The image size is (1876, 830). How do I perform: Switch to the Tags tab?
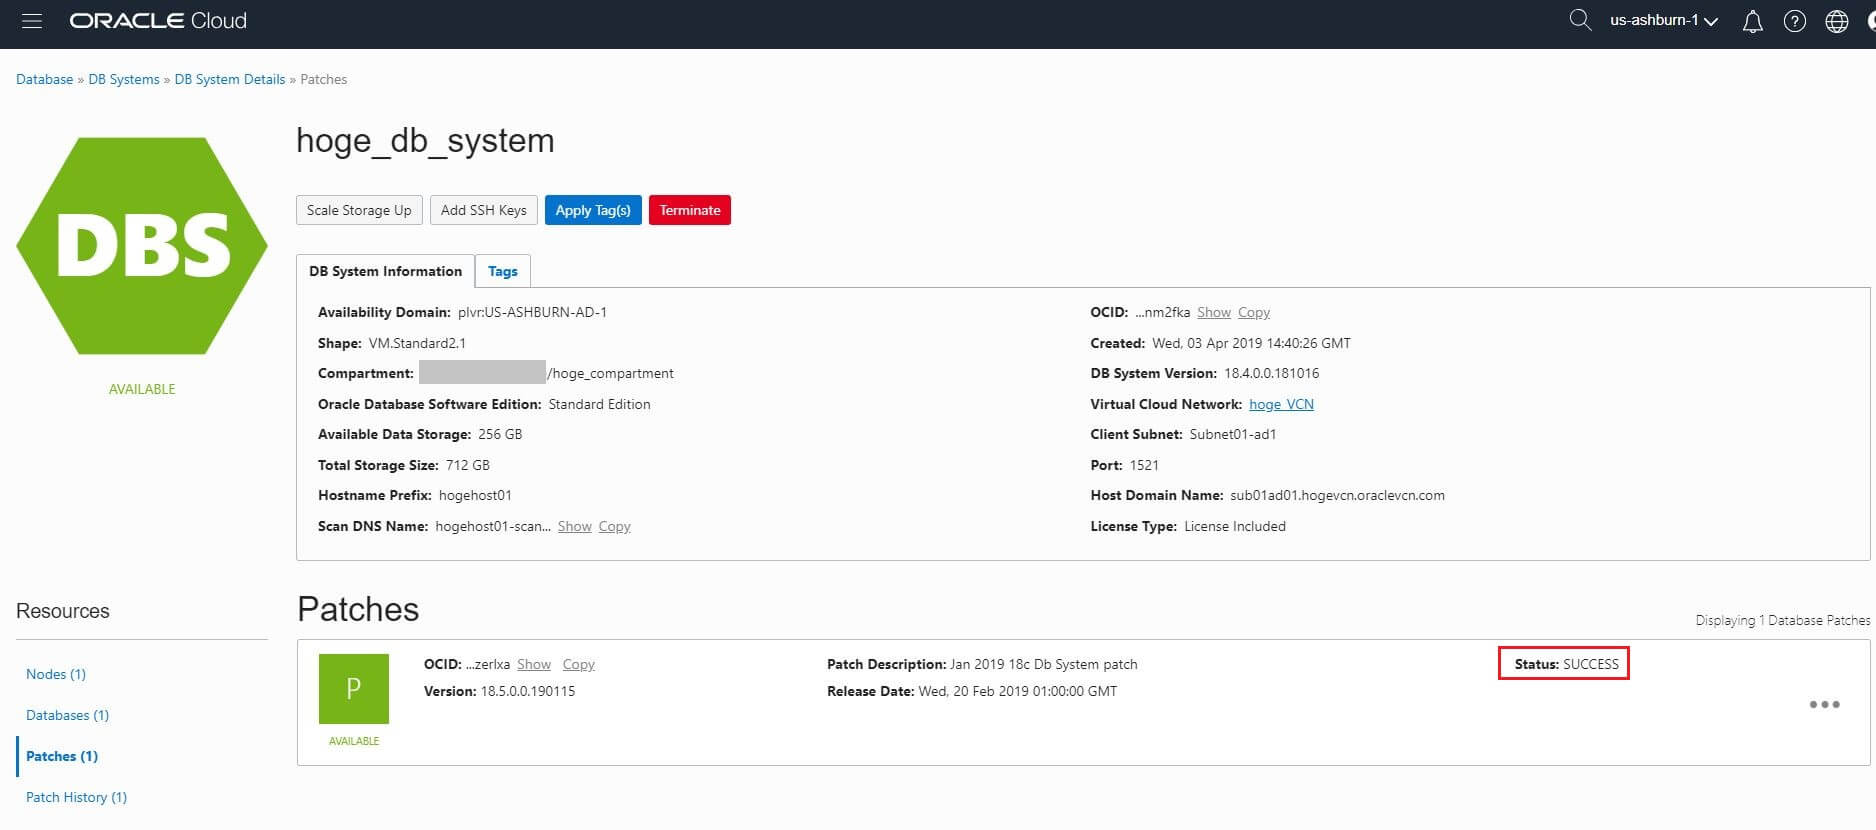[503, 271]
